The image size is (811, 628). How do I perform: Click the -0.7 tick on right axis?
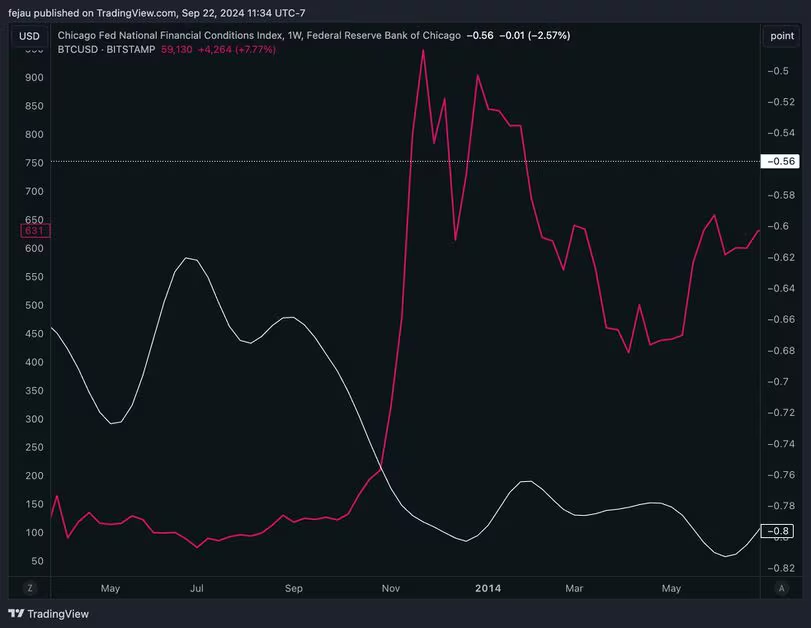coord(778,381)
